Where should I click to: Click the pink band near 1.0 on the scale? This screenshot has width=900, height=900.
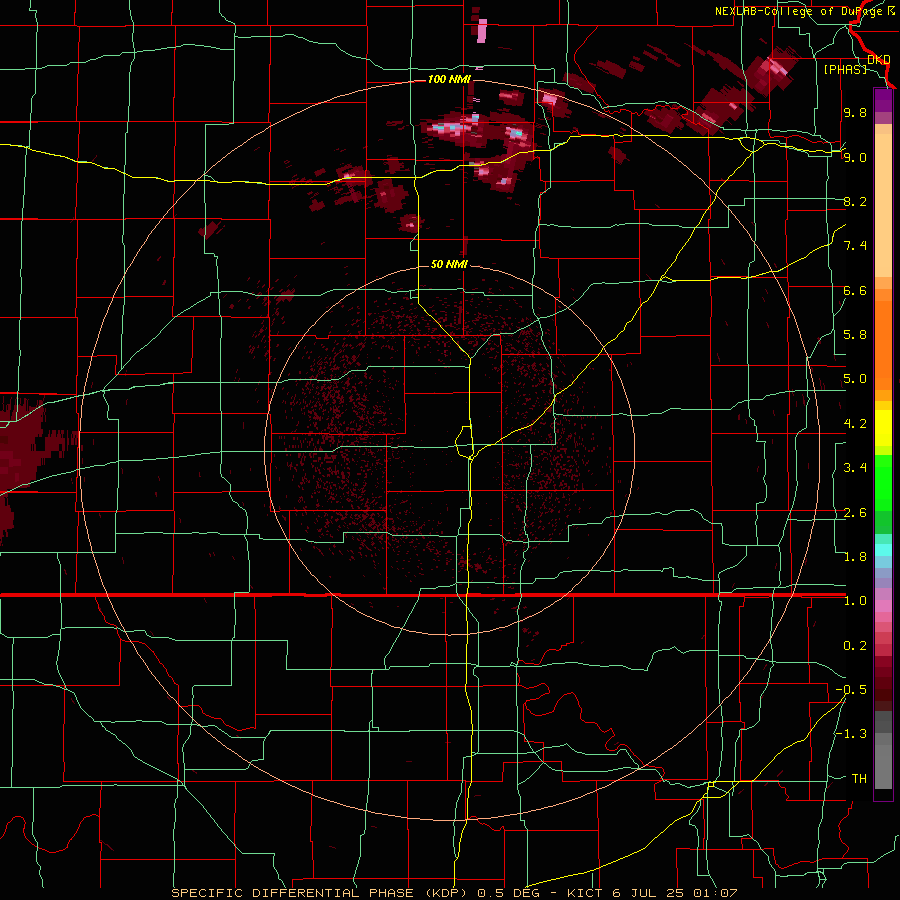883,606
